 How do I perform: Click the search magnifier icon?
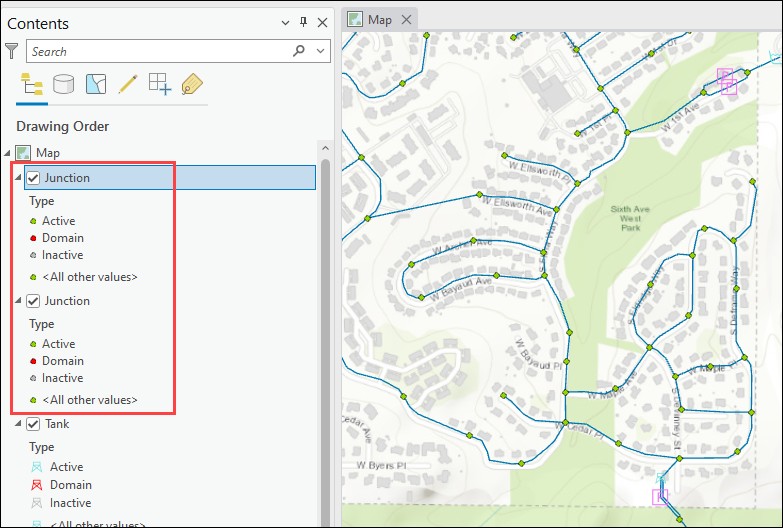click(299, 50)
